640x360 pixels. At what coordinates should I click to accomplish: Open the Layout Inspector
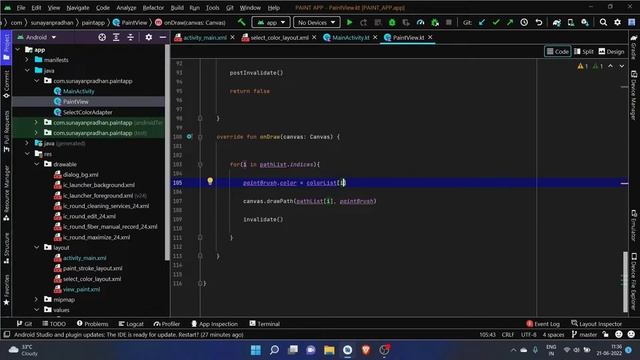(x=596, y=324)
